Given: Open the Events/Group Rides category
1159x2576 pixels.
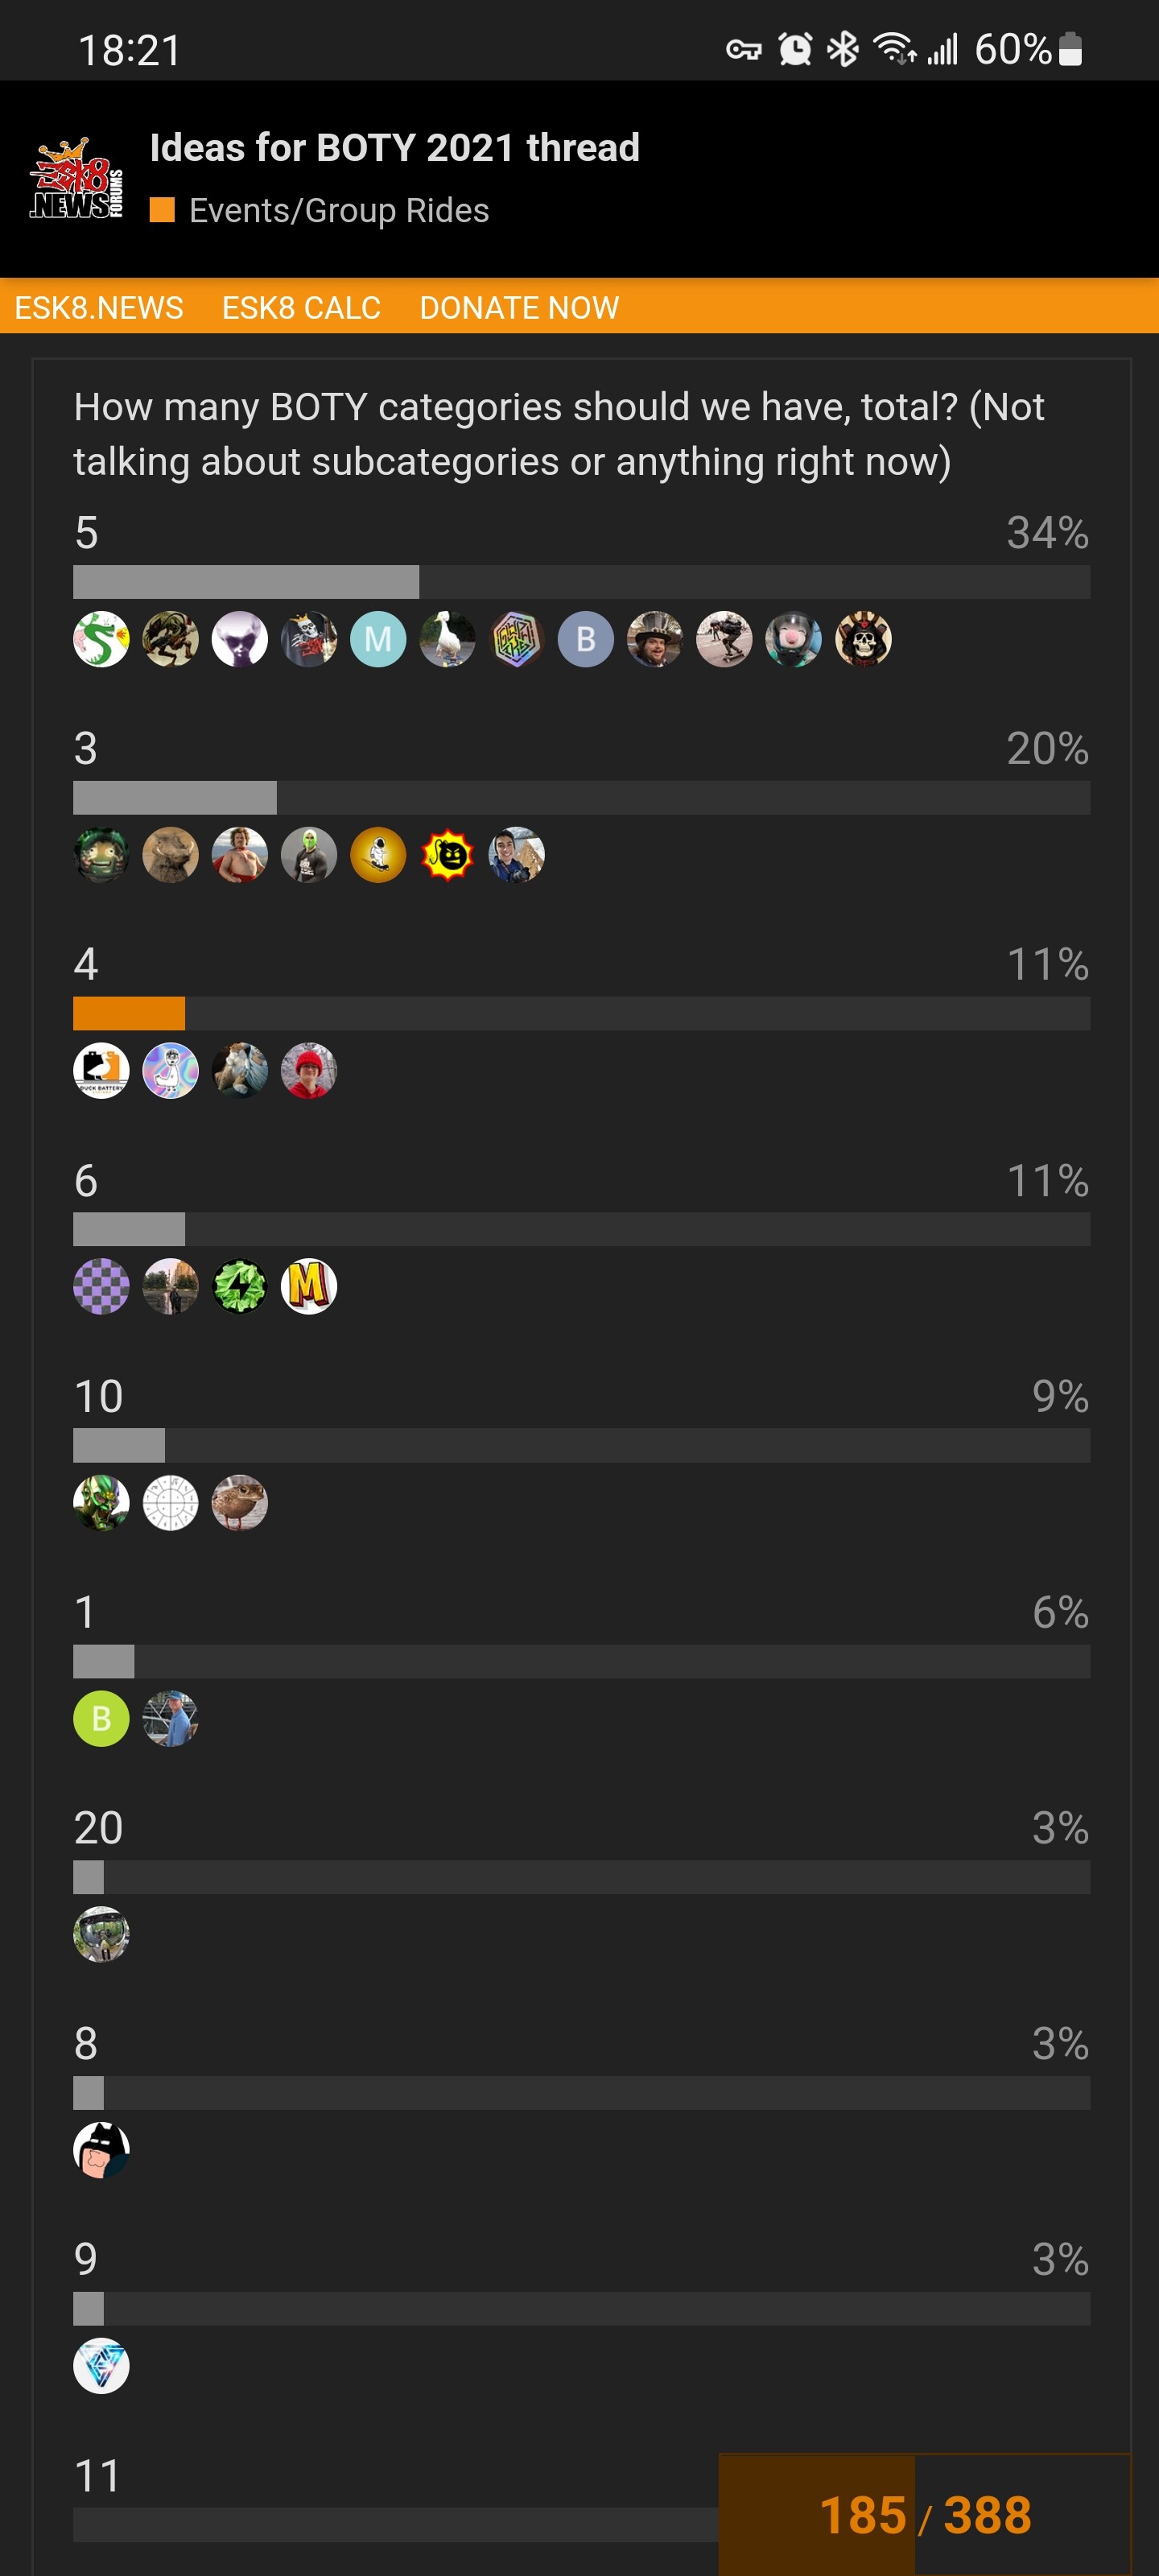Looking at the screenshot, I should coord(339,210).
